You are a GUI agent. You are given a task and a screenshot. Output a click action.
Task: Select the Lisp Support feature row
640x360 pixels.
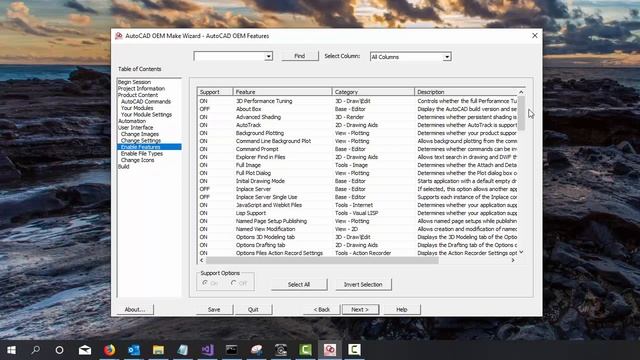(358, 213)
